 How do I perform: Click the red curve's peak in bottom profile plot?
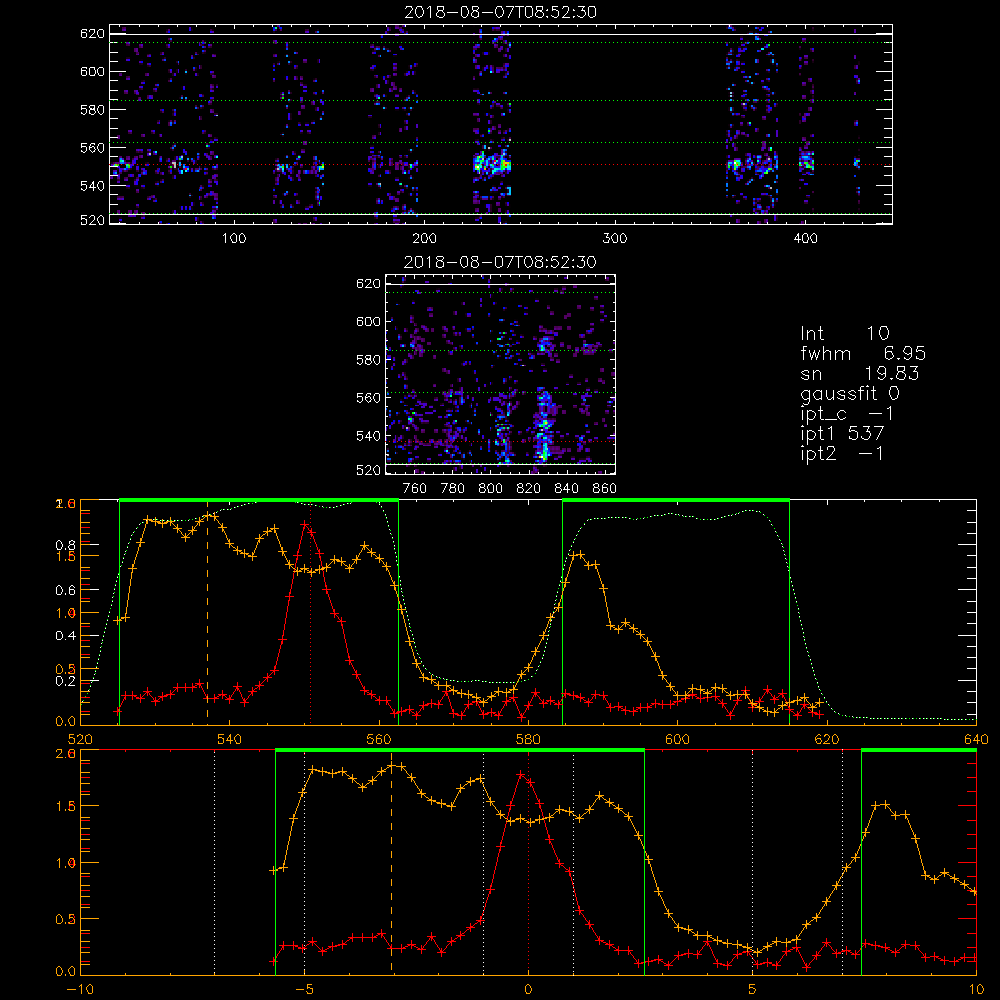pyautogui.click(x=521, y=774)
